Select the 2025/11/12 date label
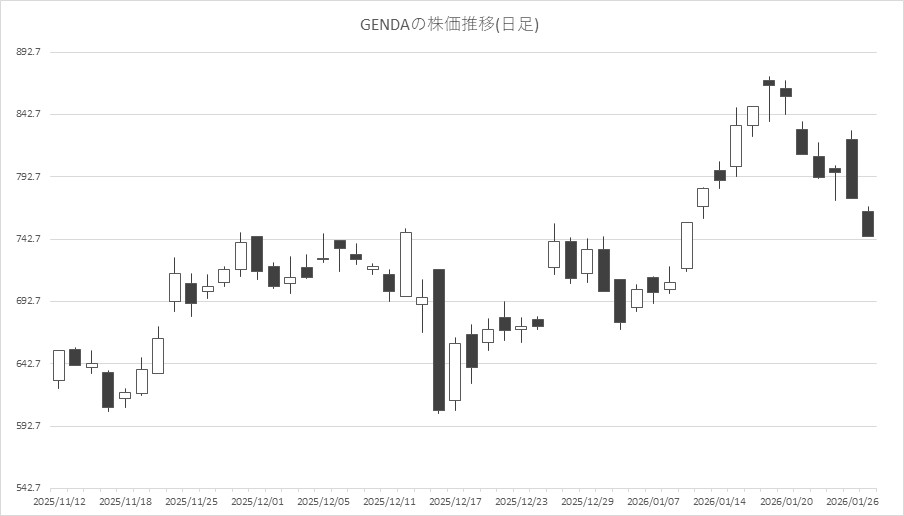Screen dimensions: 904x516 (59, 501)
